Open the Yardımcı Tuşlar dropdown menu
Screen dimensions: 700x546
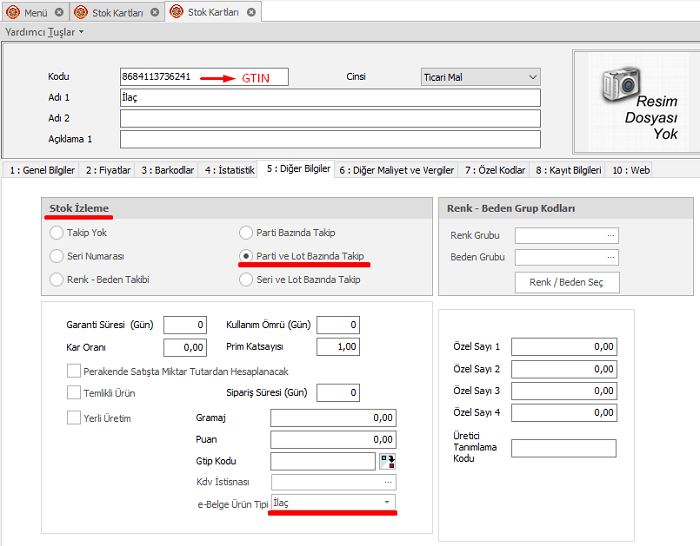point(44,31)
